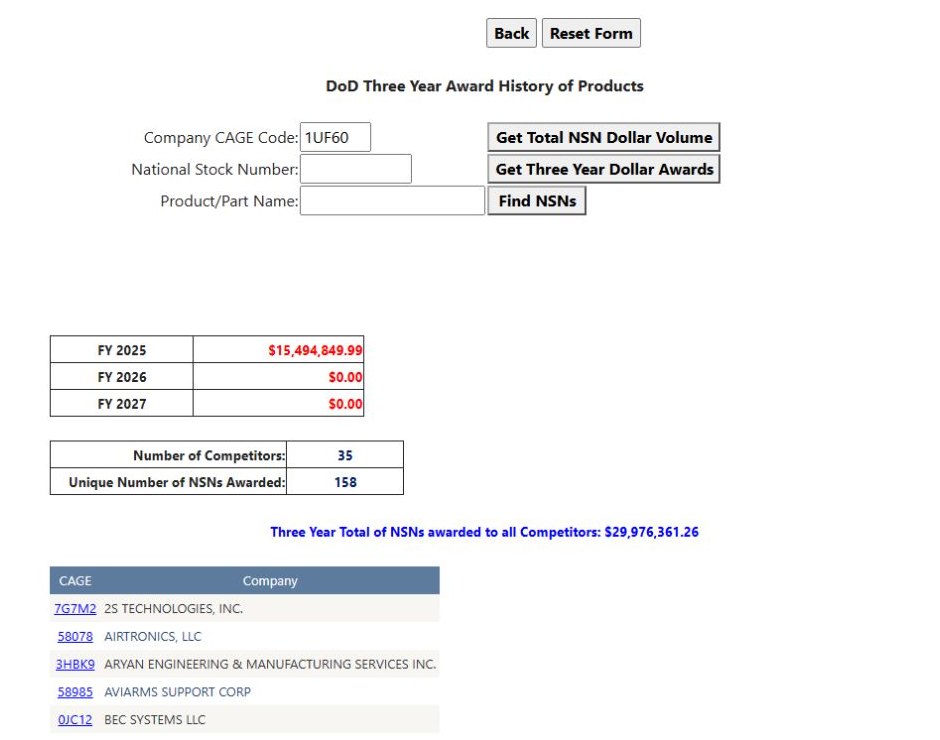The height and width of the screenshot is (740, 940).
Task: Click the FY 2026 row label
Action: (122, 377)
